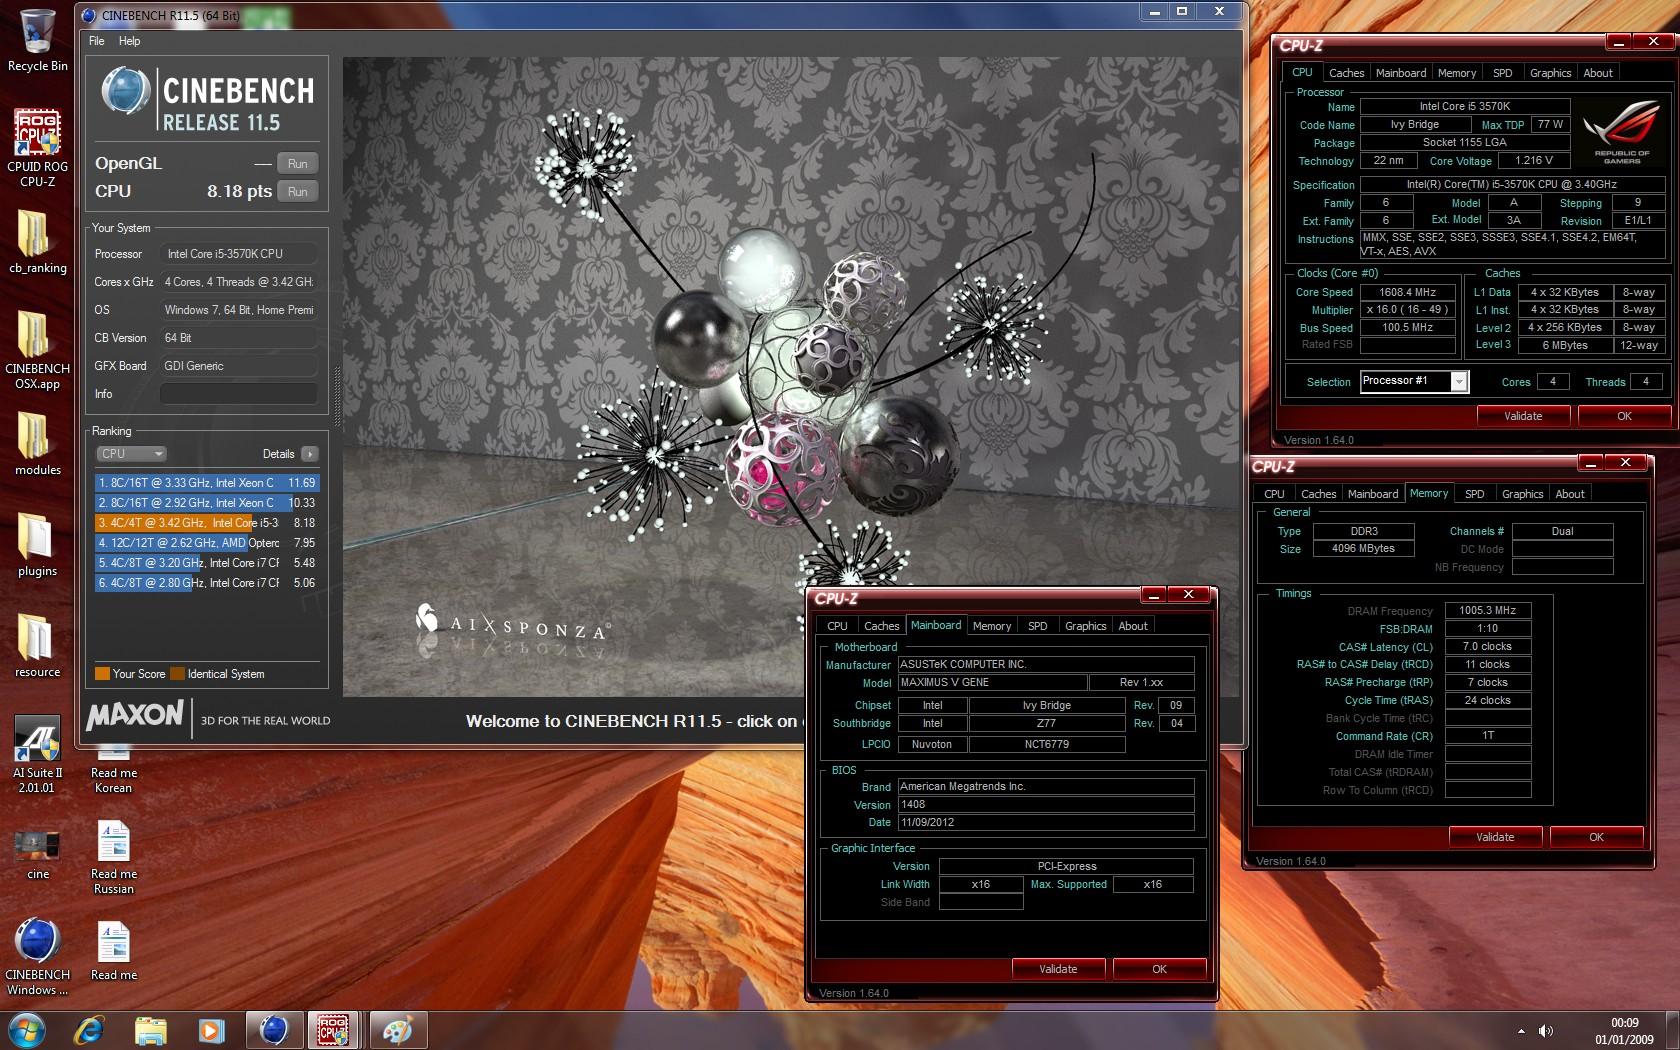Open the plugins folder on the desktop
The width and height of the screenshot is (1680, 1050).
click(x=37, y=545)
